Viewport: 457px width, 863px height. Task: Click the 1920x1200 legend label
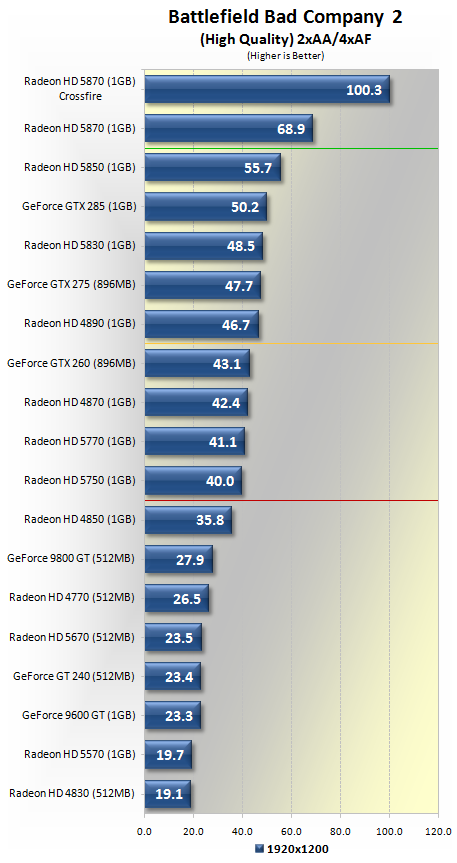[297, 849]
